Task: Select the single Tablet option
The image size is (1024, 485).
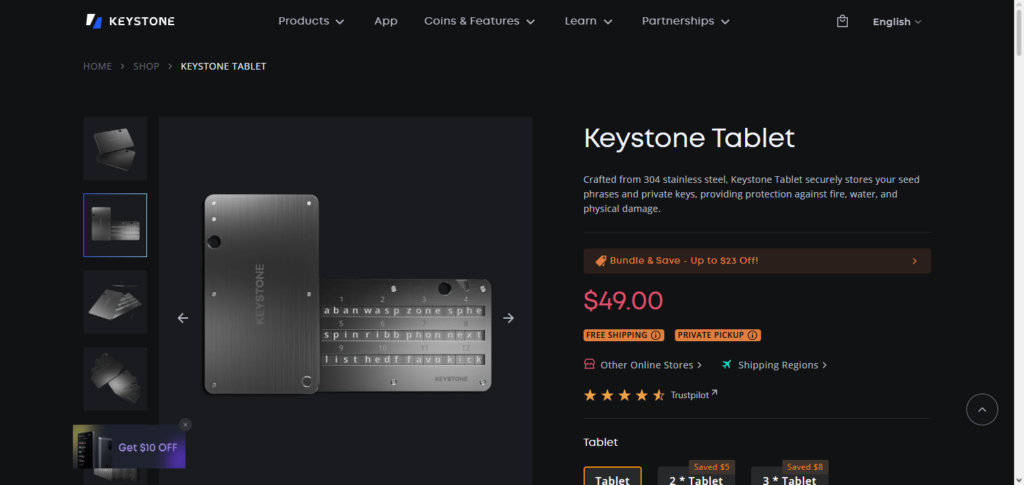Action: coord(613,476)
